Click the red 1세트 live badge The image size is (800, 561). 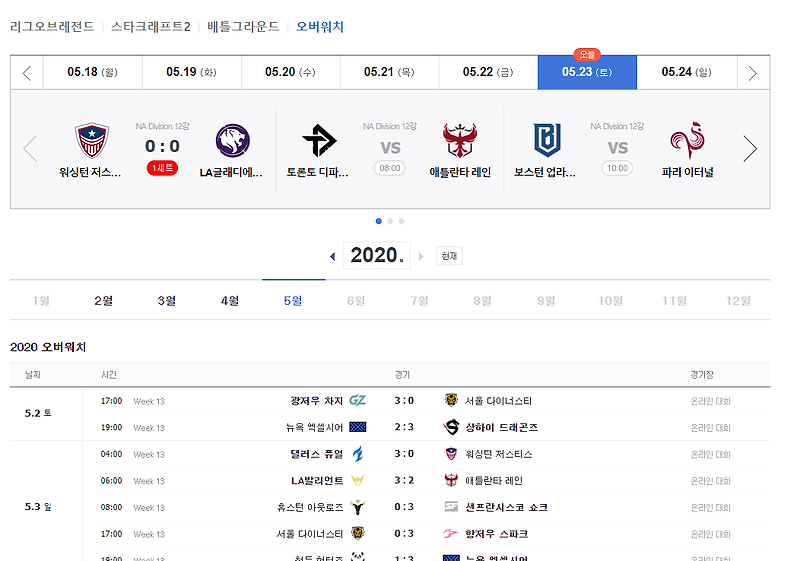[x=162, y=168]
